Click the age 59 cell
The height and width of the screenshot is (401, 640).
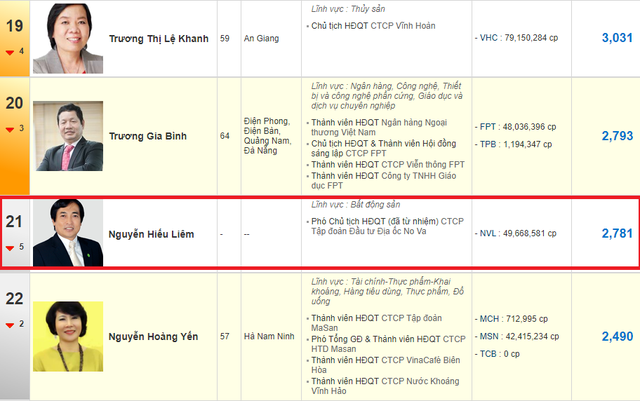[x=224, y=38]
